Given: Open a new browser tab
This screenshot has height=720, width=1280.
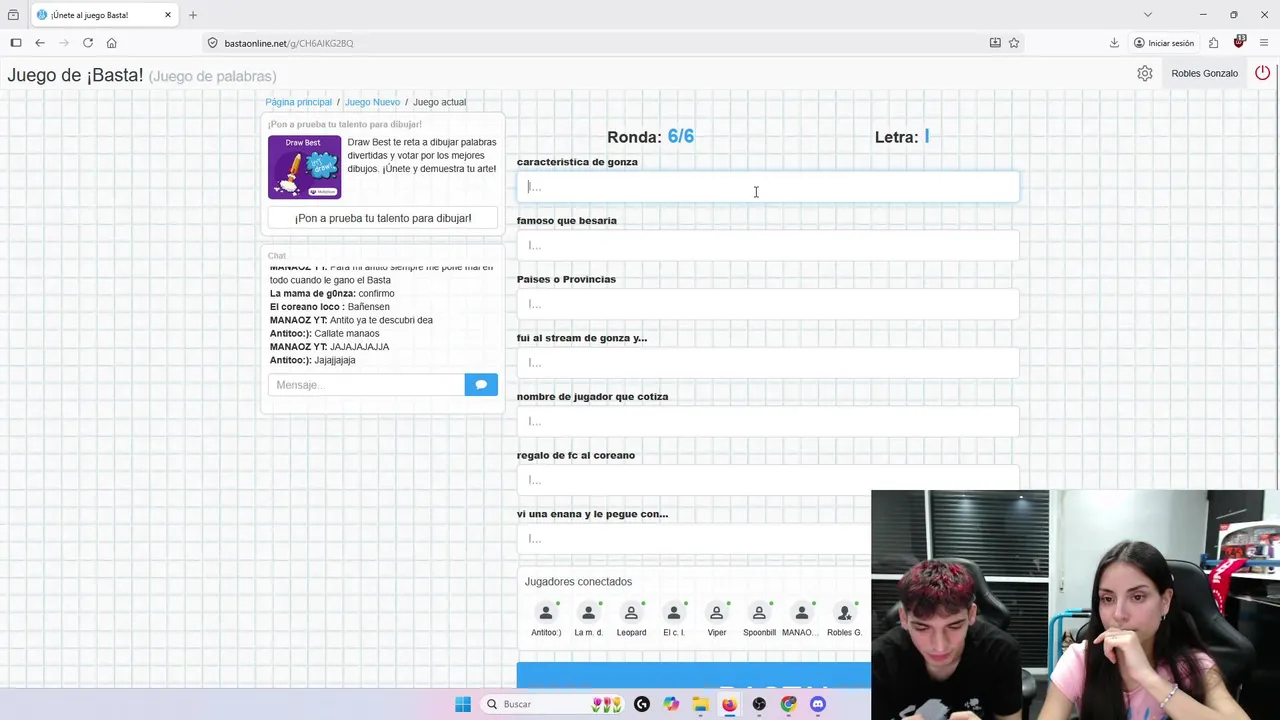Looking at the screenshot, I should tap(193, 15).
